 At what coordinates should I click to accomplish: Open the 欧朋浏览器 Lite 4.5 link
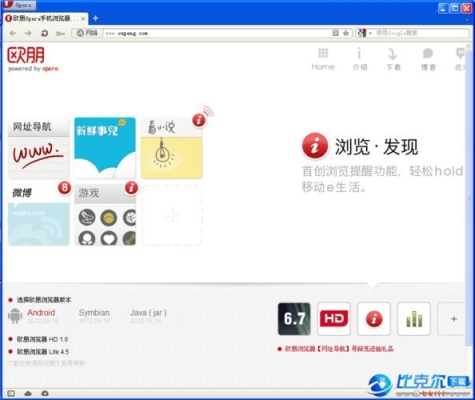(43, 352)
